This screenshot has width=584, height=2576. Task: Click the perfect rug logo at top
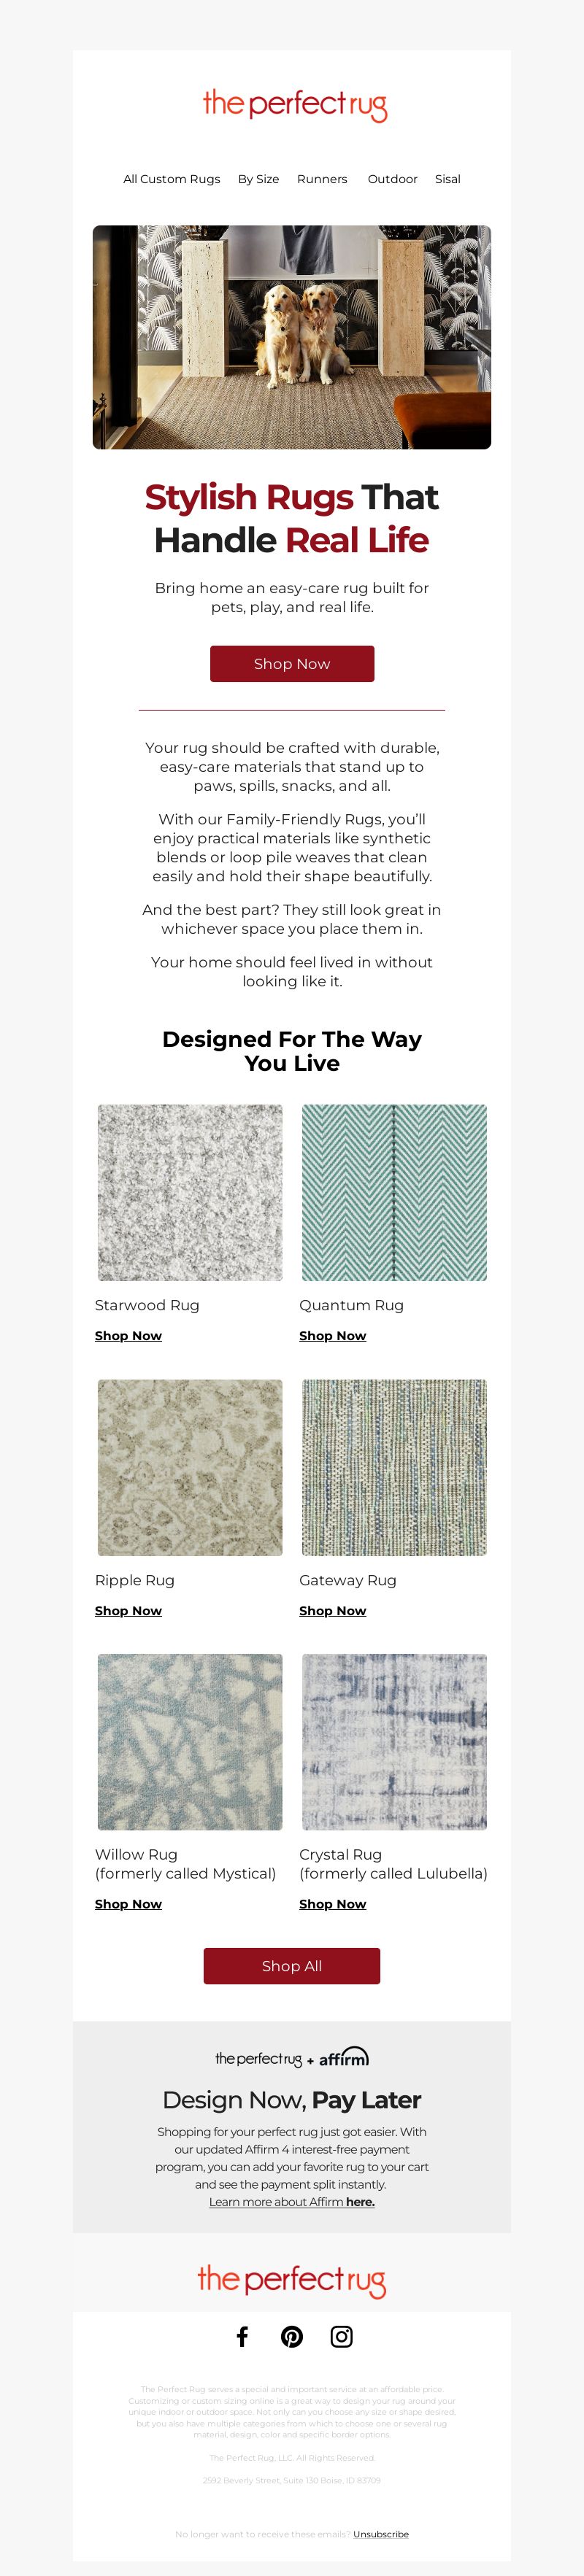point(294,105)
